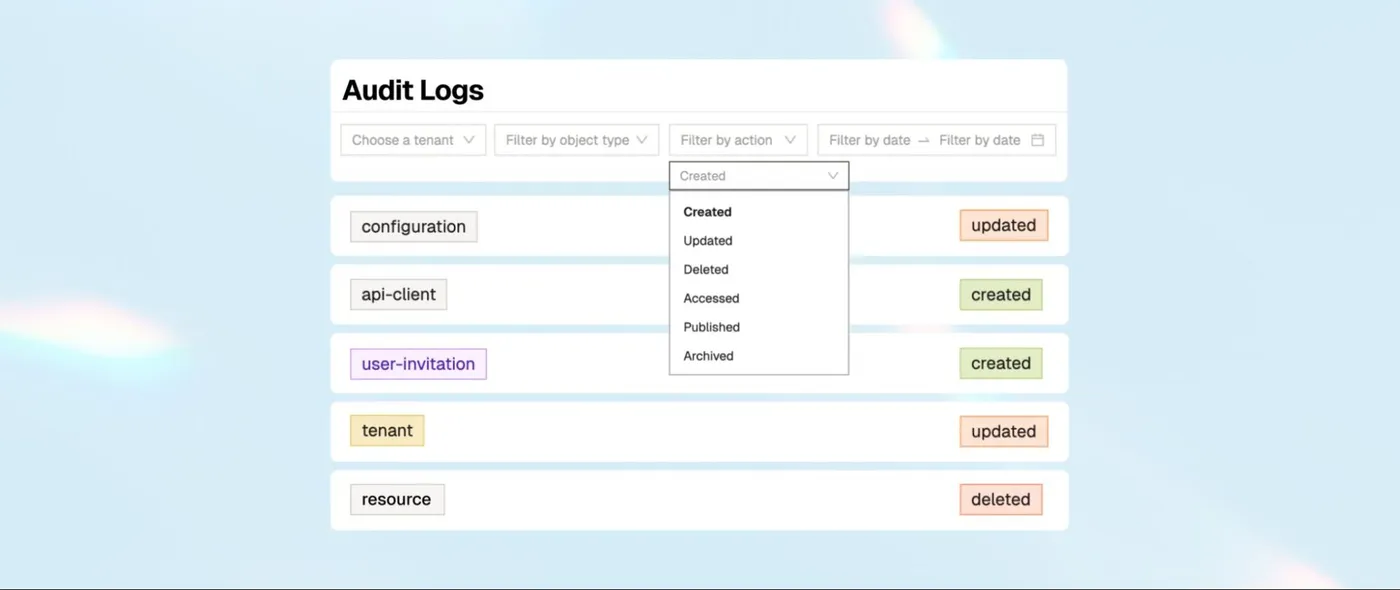Click the api-client object tag
The height and width of the screenshot is (590, 1400).
[x=398, y=295]
